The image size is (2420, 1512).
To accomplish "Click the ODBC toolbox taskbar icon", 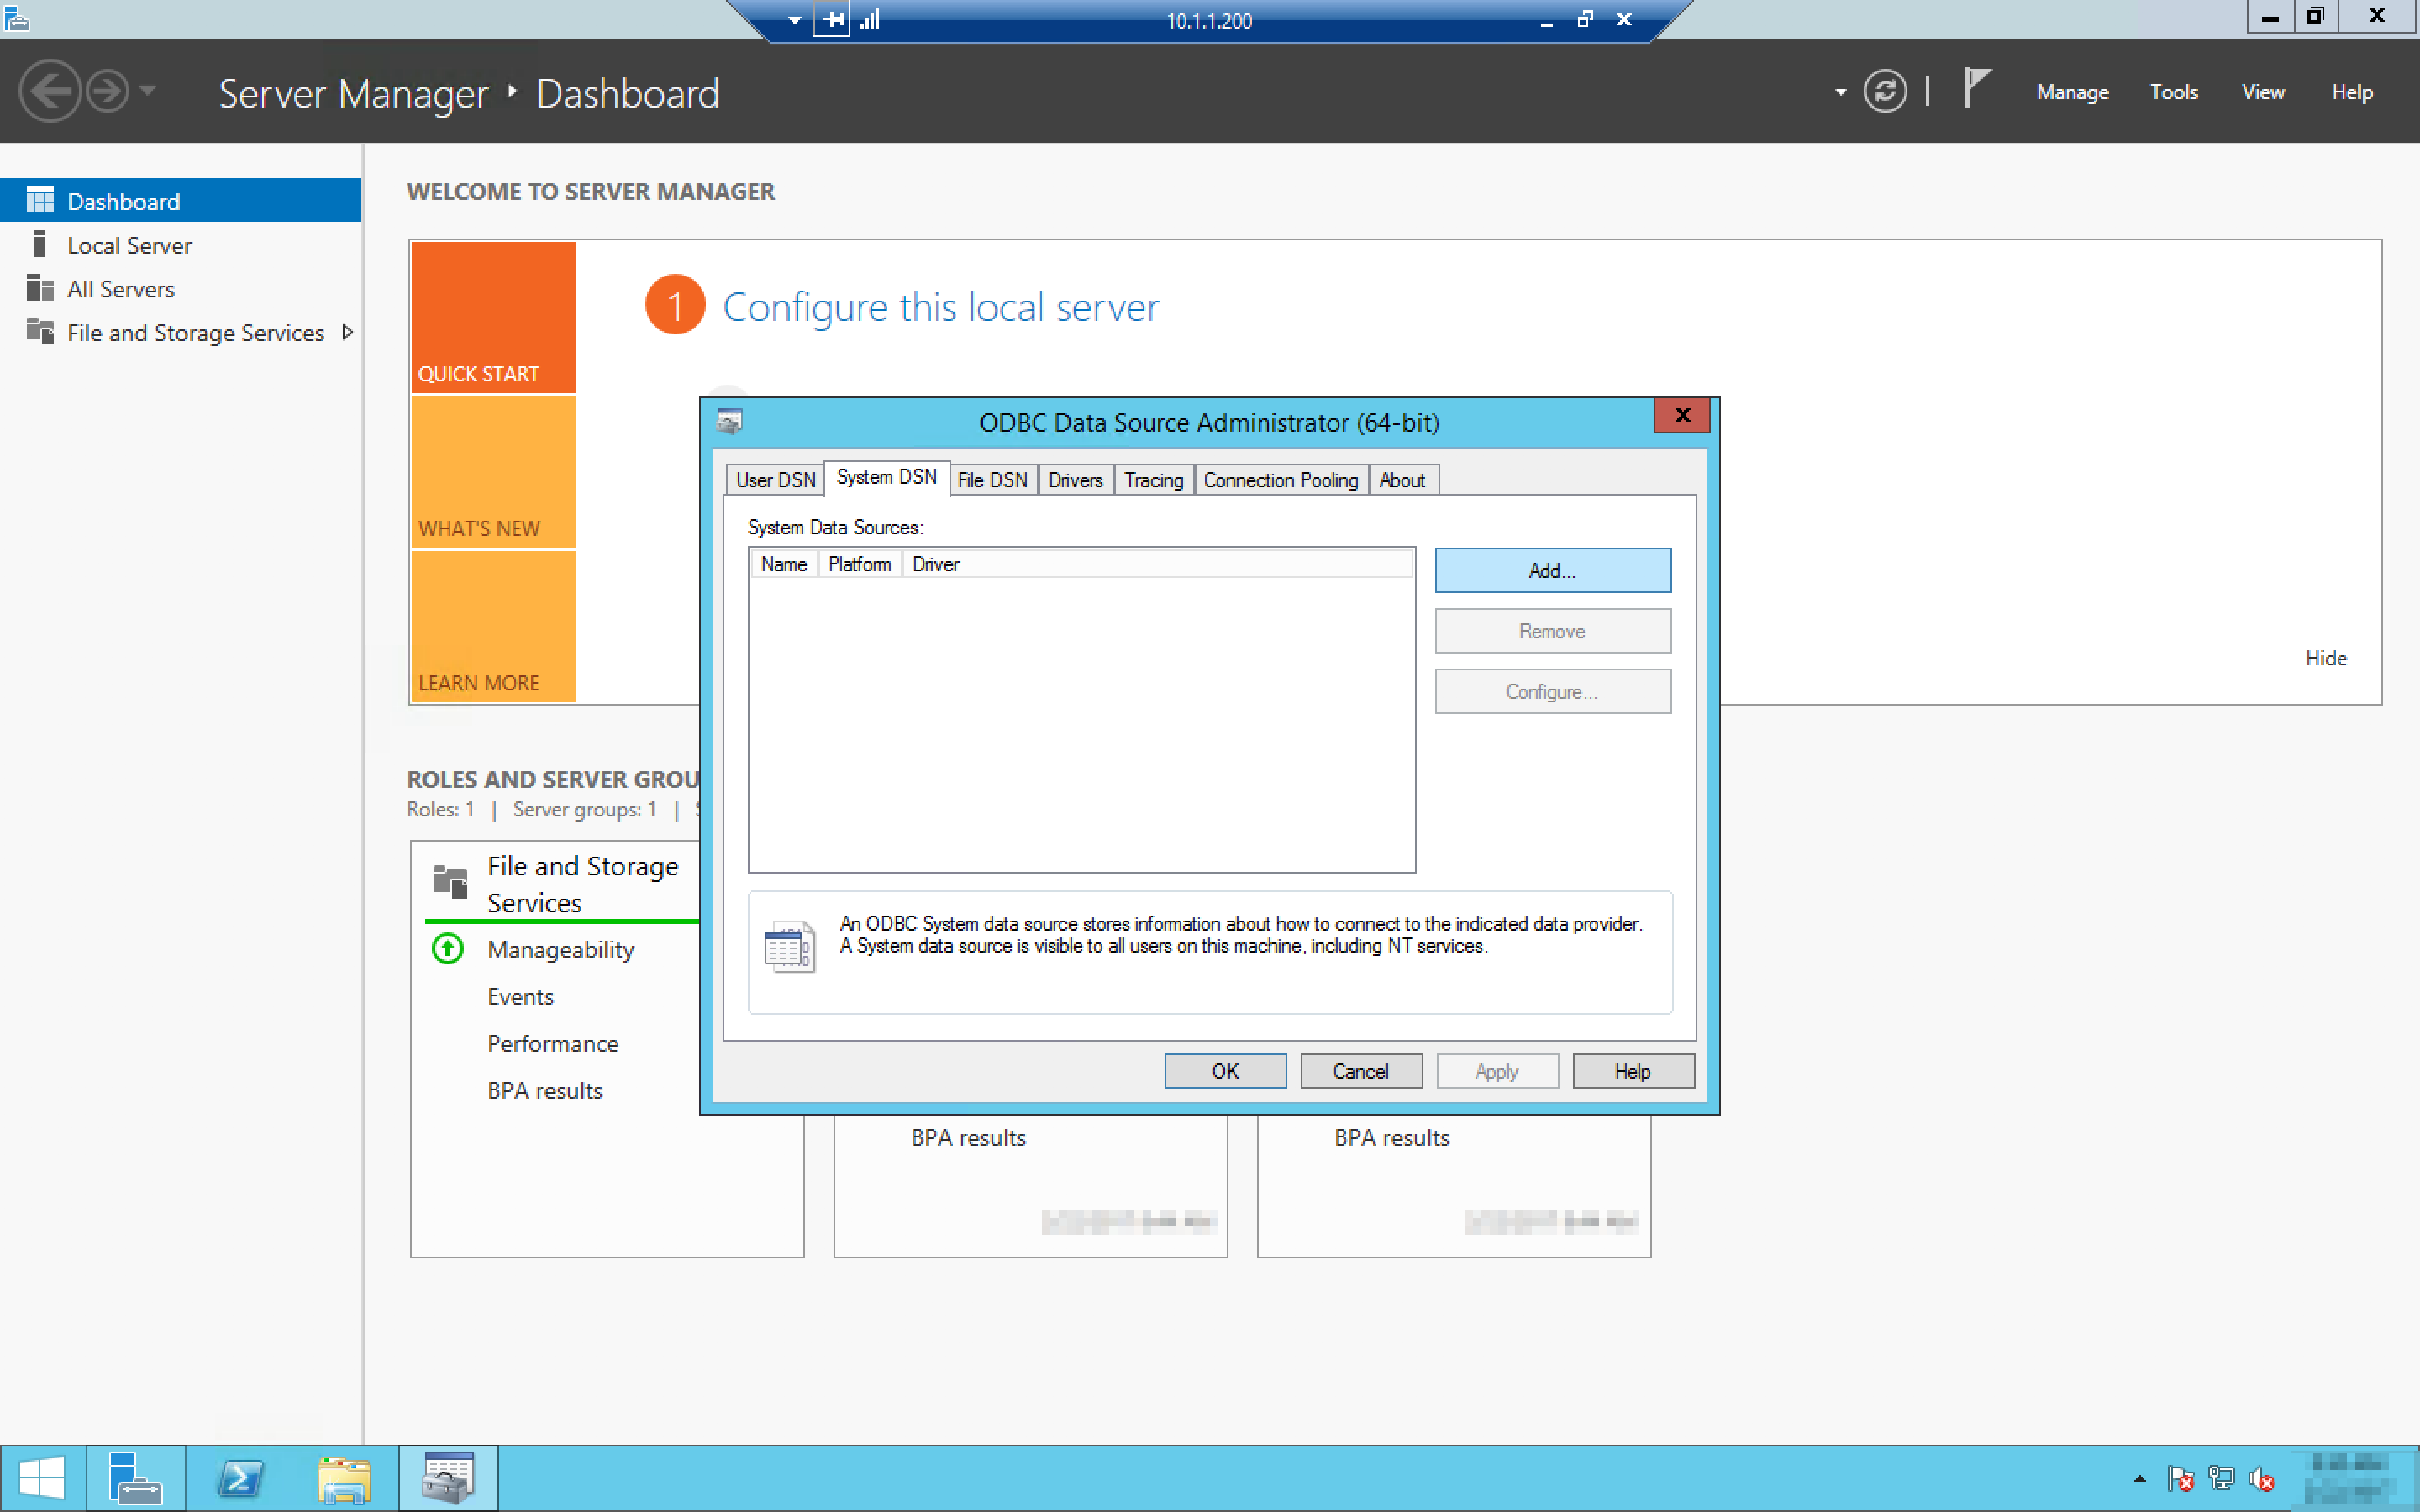I will (x=448, y=1478).
